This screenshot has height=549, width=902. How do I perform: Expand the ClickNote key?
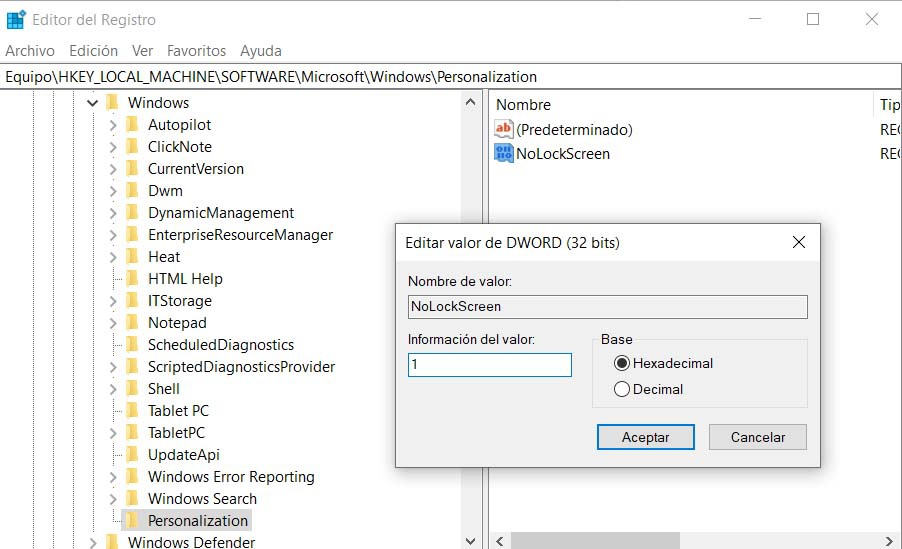click(x=113, y=147)
